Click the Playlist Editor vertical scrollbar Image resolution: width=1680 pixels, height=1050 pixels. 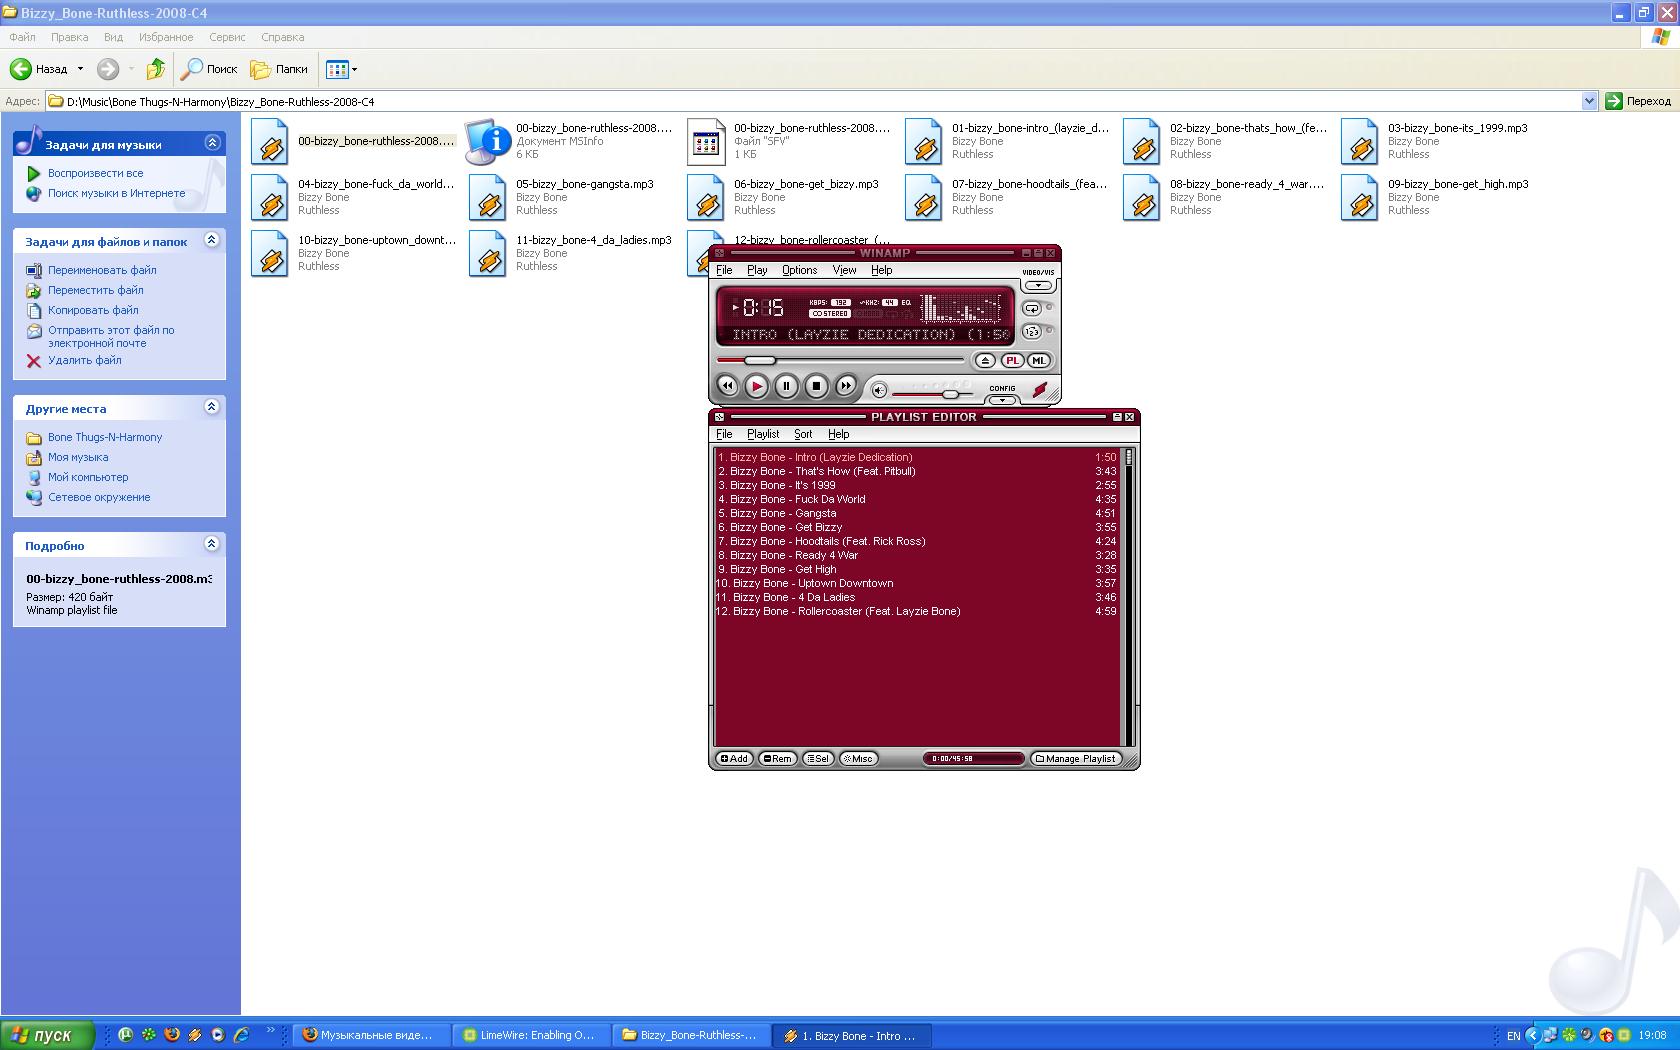(1129, 596)
